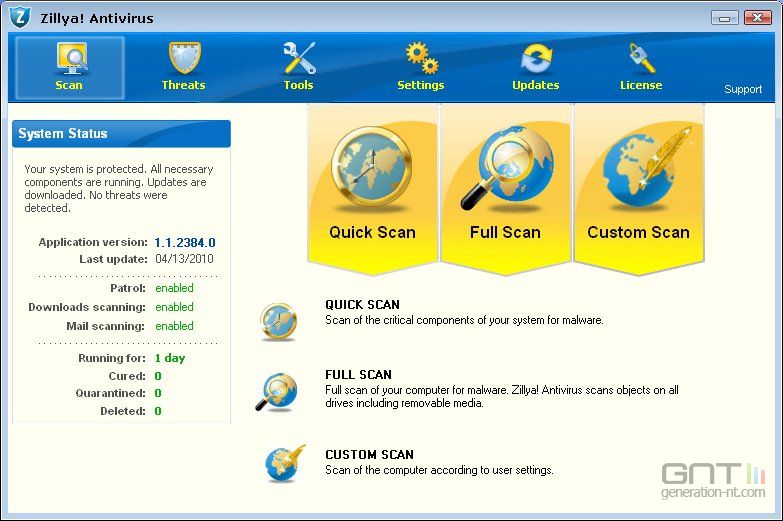This screenshot has height=521, width=783.
Task: Click the Deleted count value
Action: click(158, 411)
